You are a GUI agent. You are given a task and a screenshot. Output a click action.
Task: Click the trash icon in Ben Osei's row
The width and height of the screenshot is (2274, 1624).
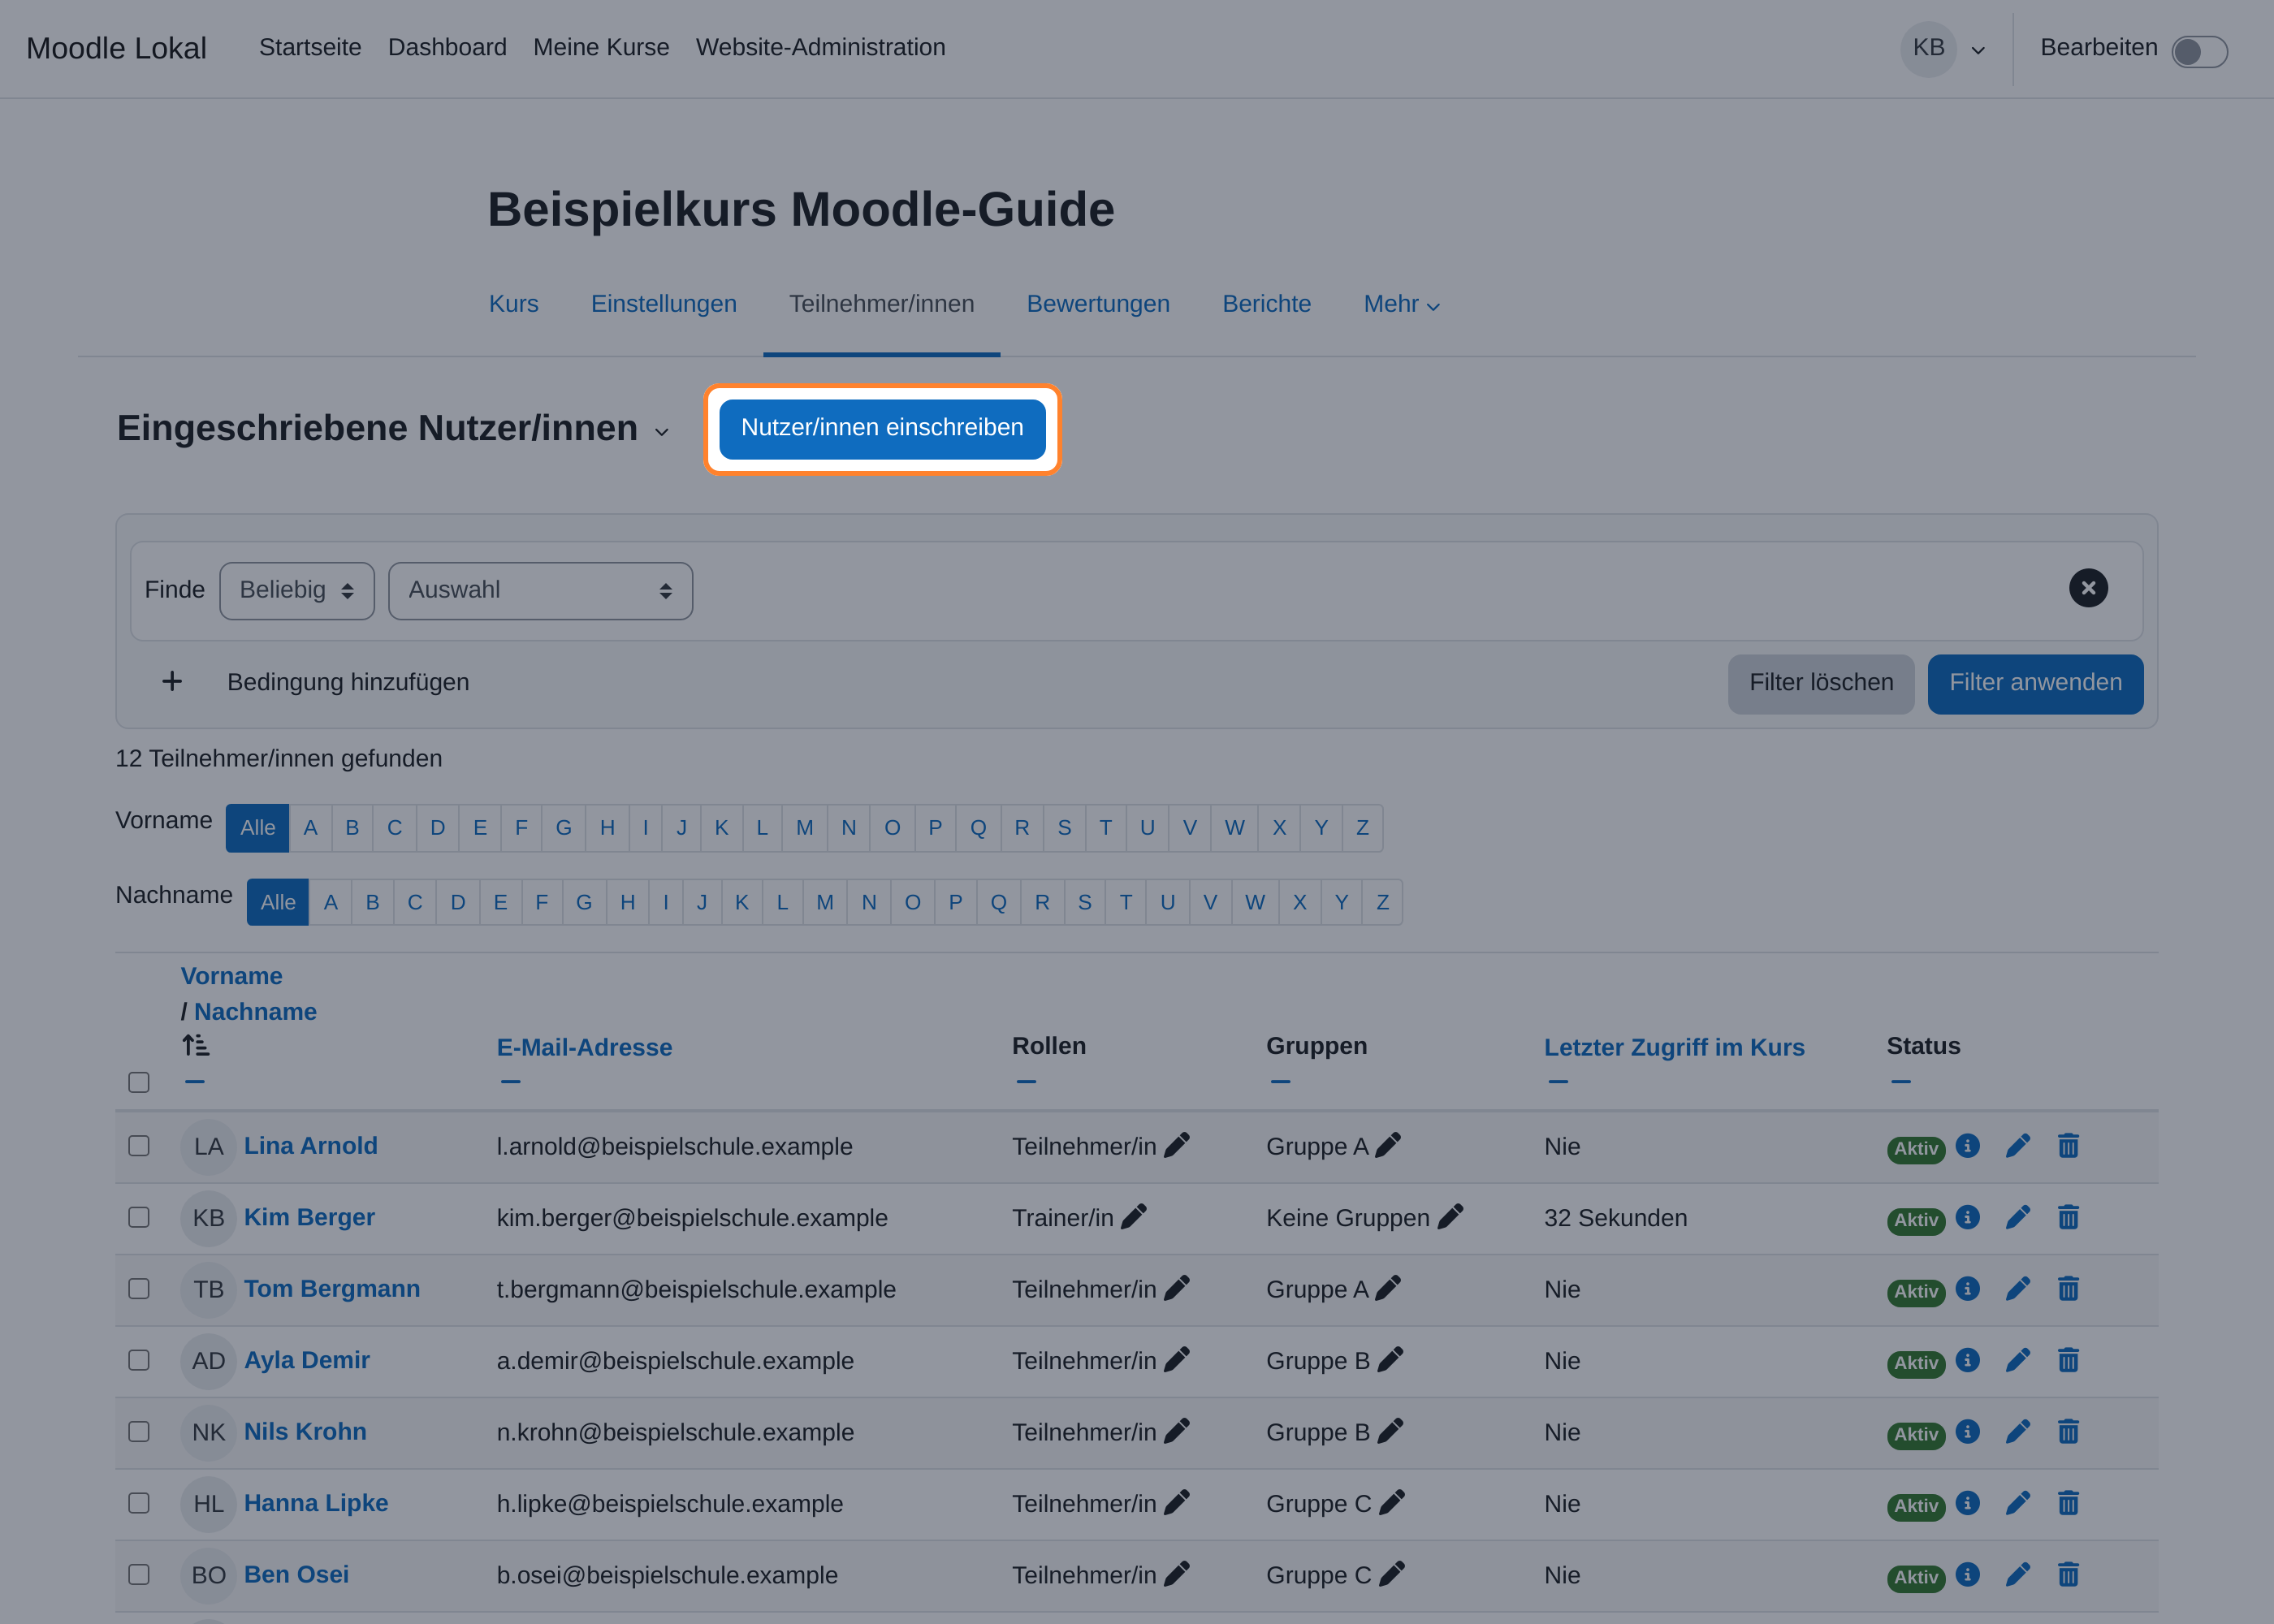[x=2068, y=1574]
